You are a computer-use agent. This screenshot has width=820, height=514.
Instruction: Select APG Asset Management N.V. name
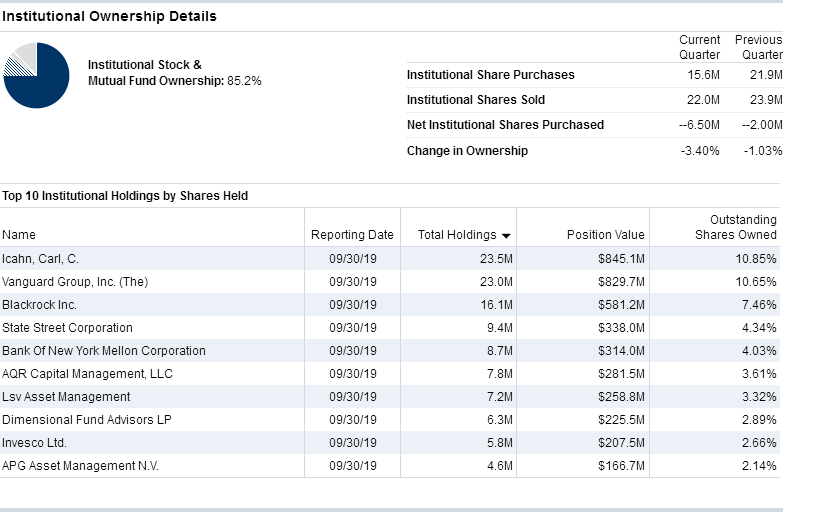tap(80, 466)
